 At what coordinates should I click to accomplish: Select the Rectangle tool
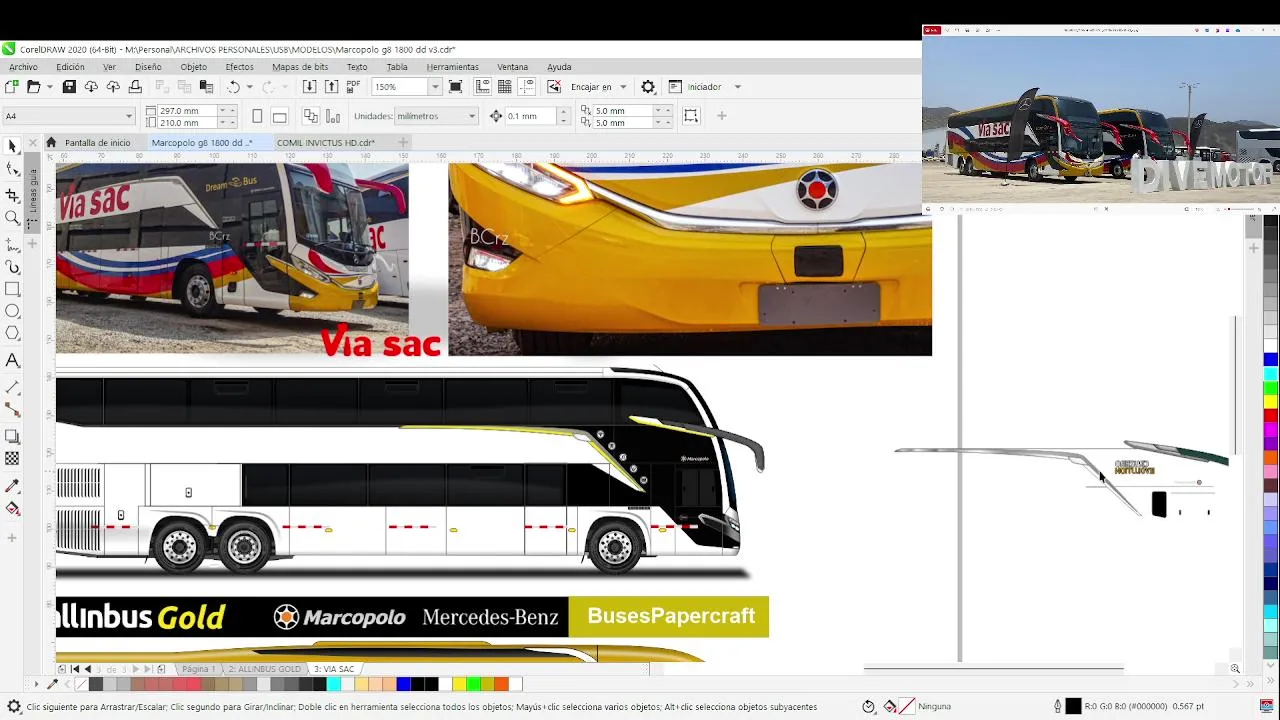pos(12,290)
